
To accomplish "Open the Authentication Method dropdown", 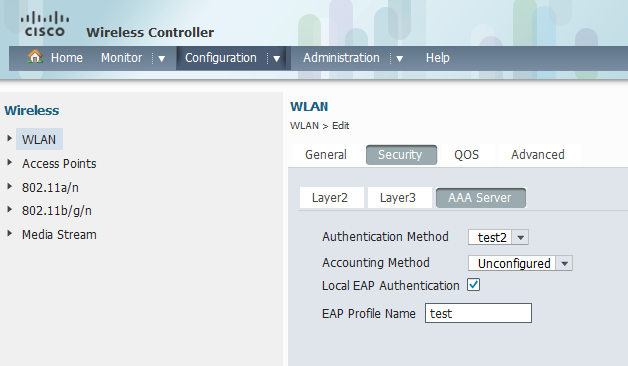I will [x=520, y=237].
